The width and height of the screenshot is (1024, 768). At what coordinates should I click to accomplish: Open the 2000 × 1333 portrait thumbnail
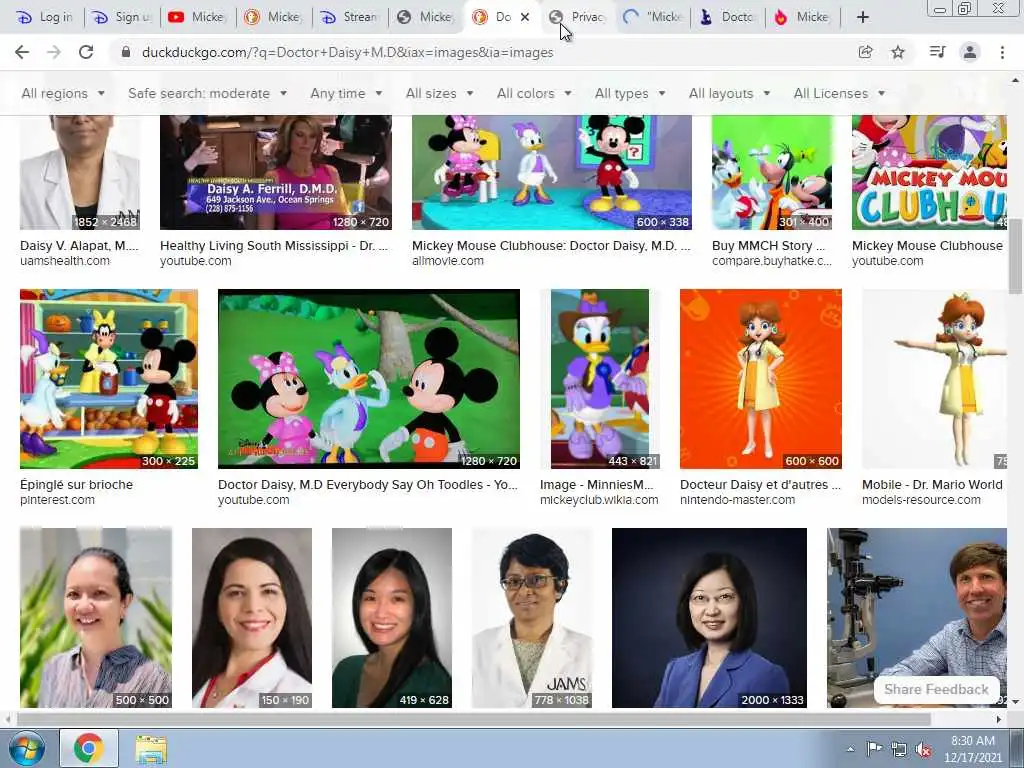[x=709, y=618]
